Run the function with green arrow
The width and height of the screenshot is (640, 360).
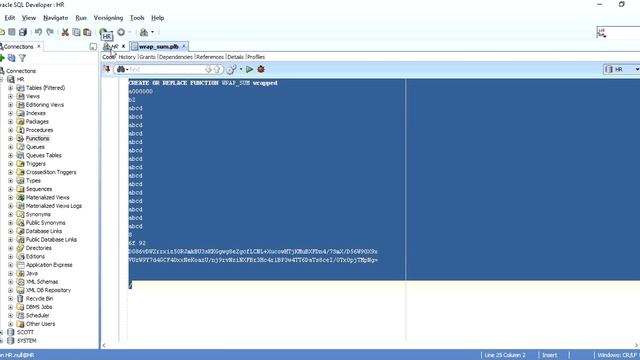249,69
